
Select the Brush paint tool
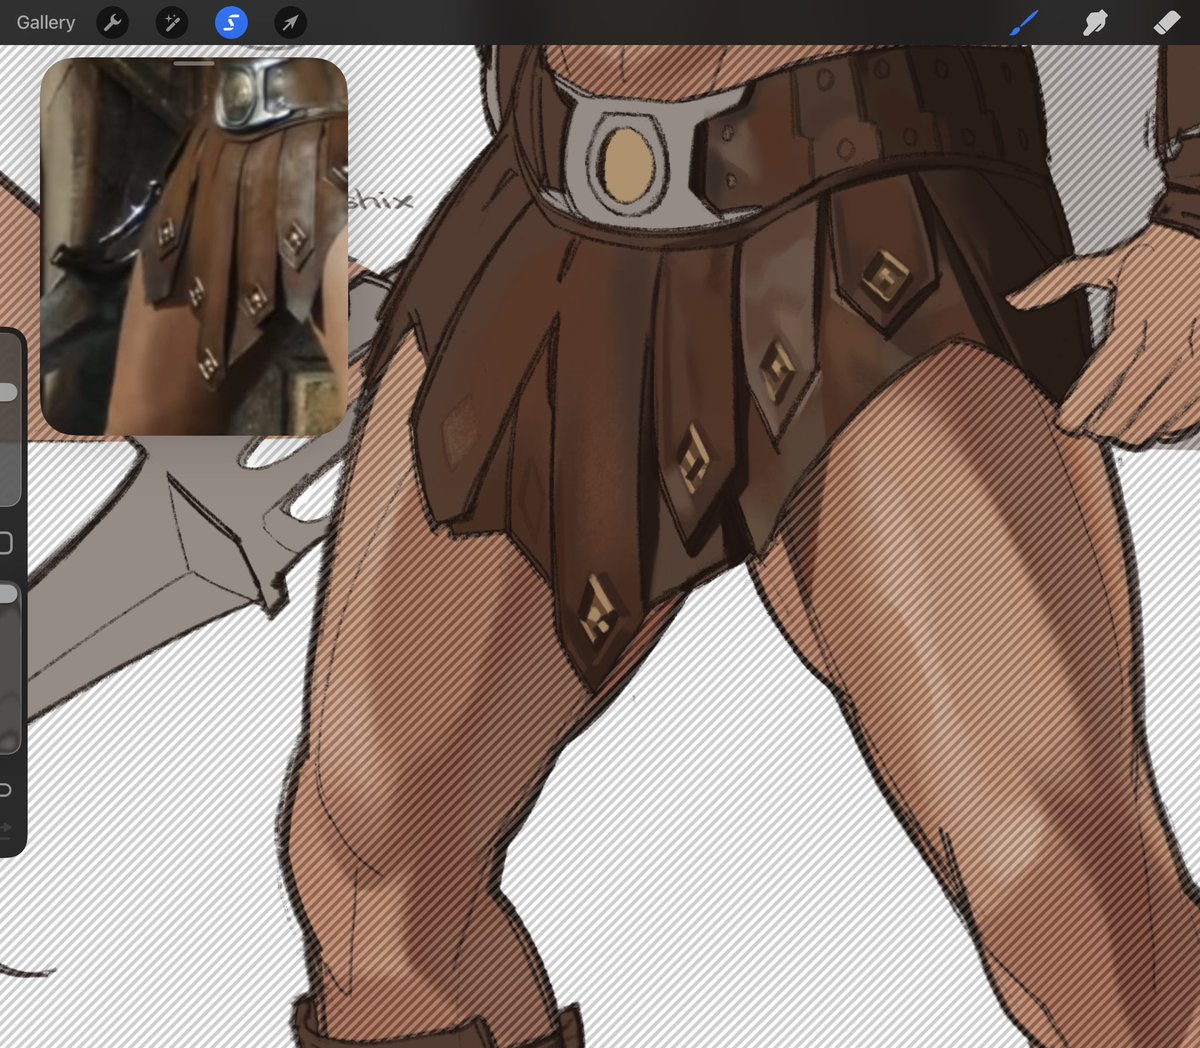point(1024,22)
